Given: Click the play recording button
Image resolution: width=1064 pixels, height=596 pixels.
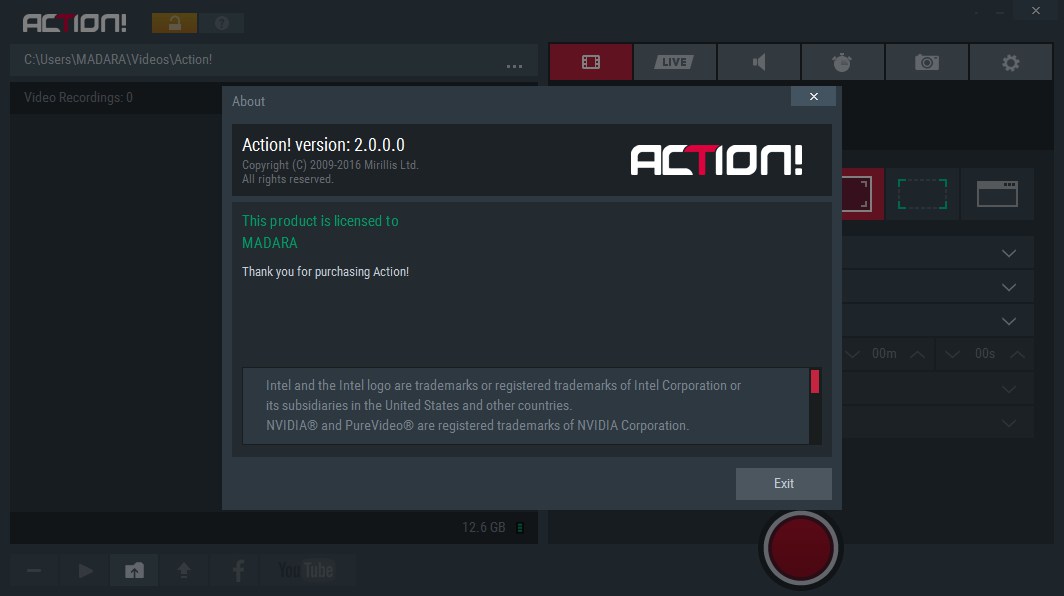Looking at the screenshot, I should (86, 570).
